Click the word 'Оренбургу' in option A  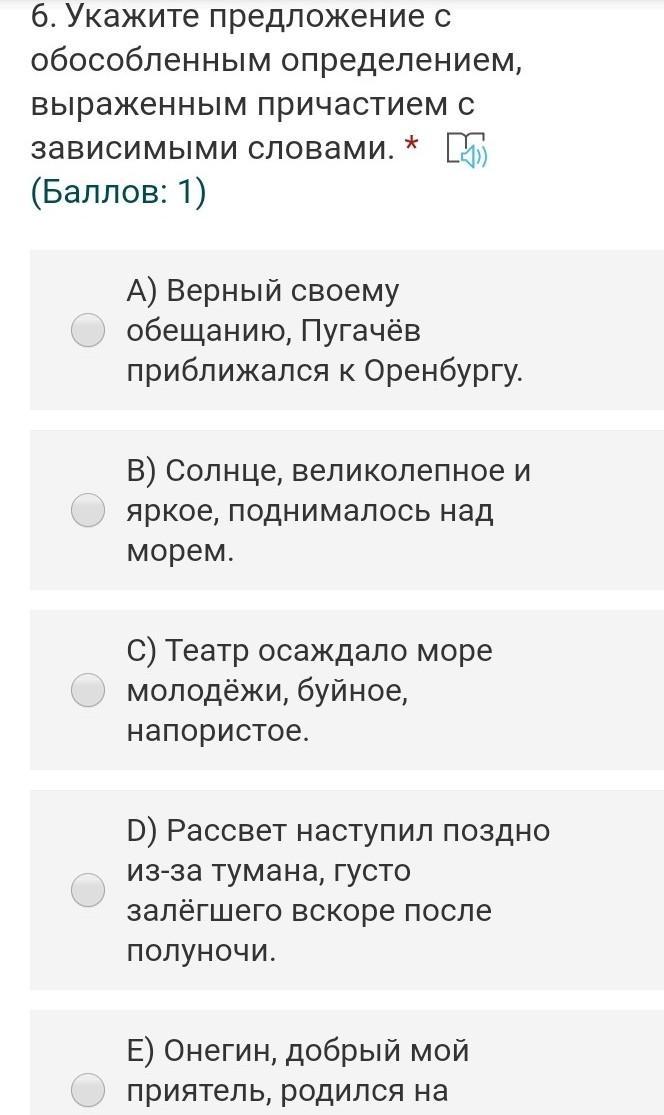click(x=443, y=371)
